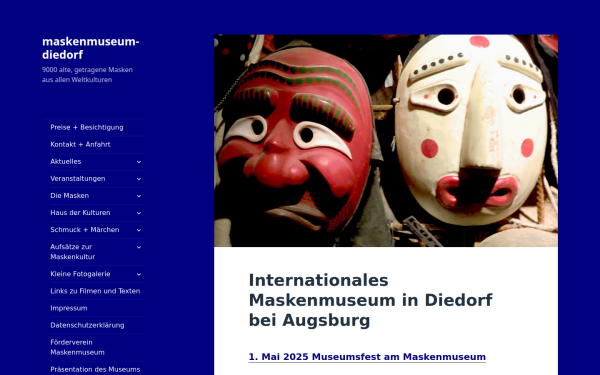
Task: Open Die Masken menu link
Action: 70,196
